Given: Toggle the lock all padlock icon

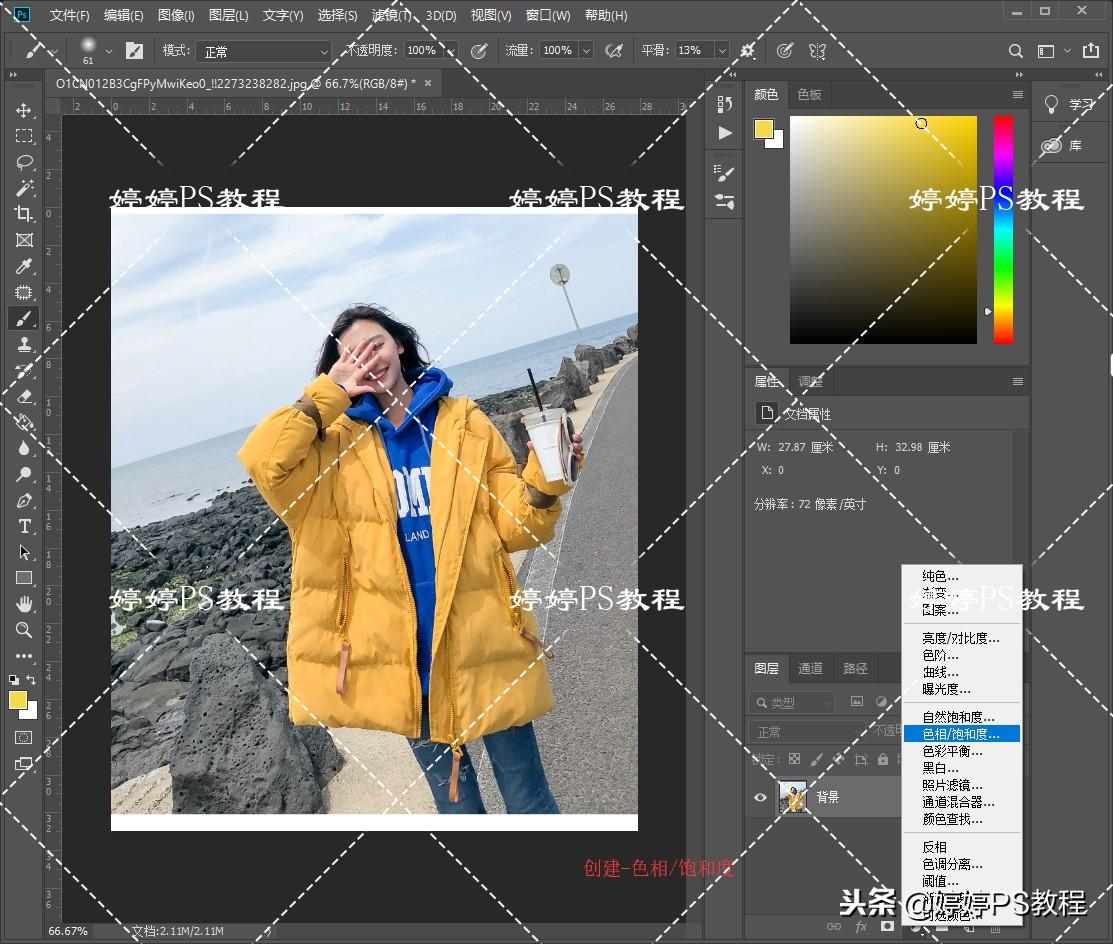Looking at the screenshot, I should (883, 760).
